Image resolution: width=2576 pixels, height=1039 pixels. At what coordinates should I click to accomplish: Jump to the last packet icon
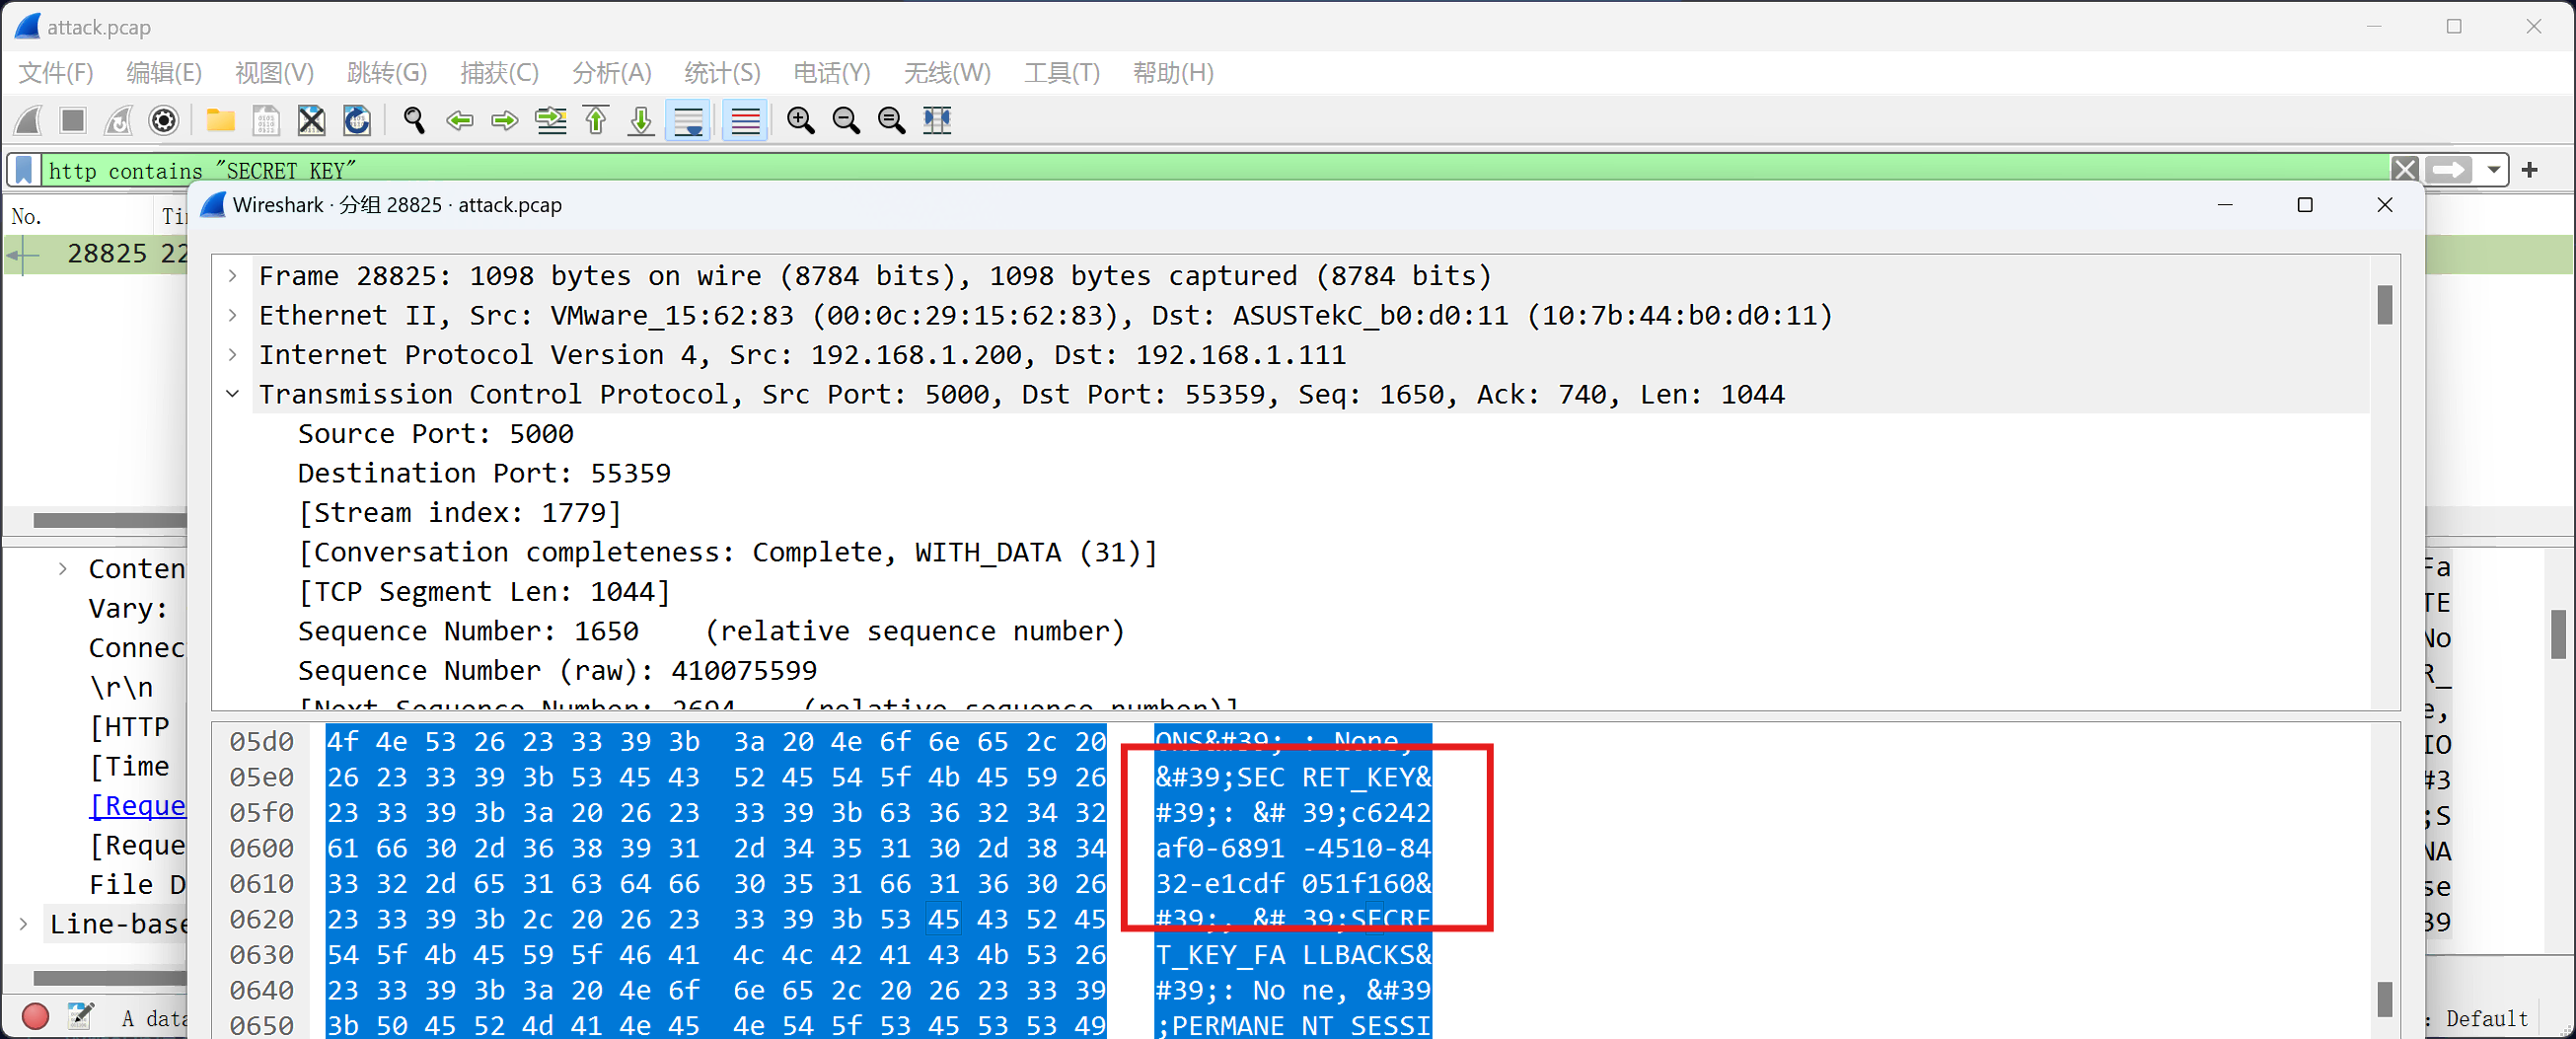click(641, 121)
